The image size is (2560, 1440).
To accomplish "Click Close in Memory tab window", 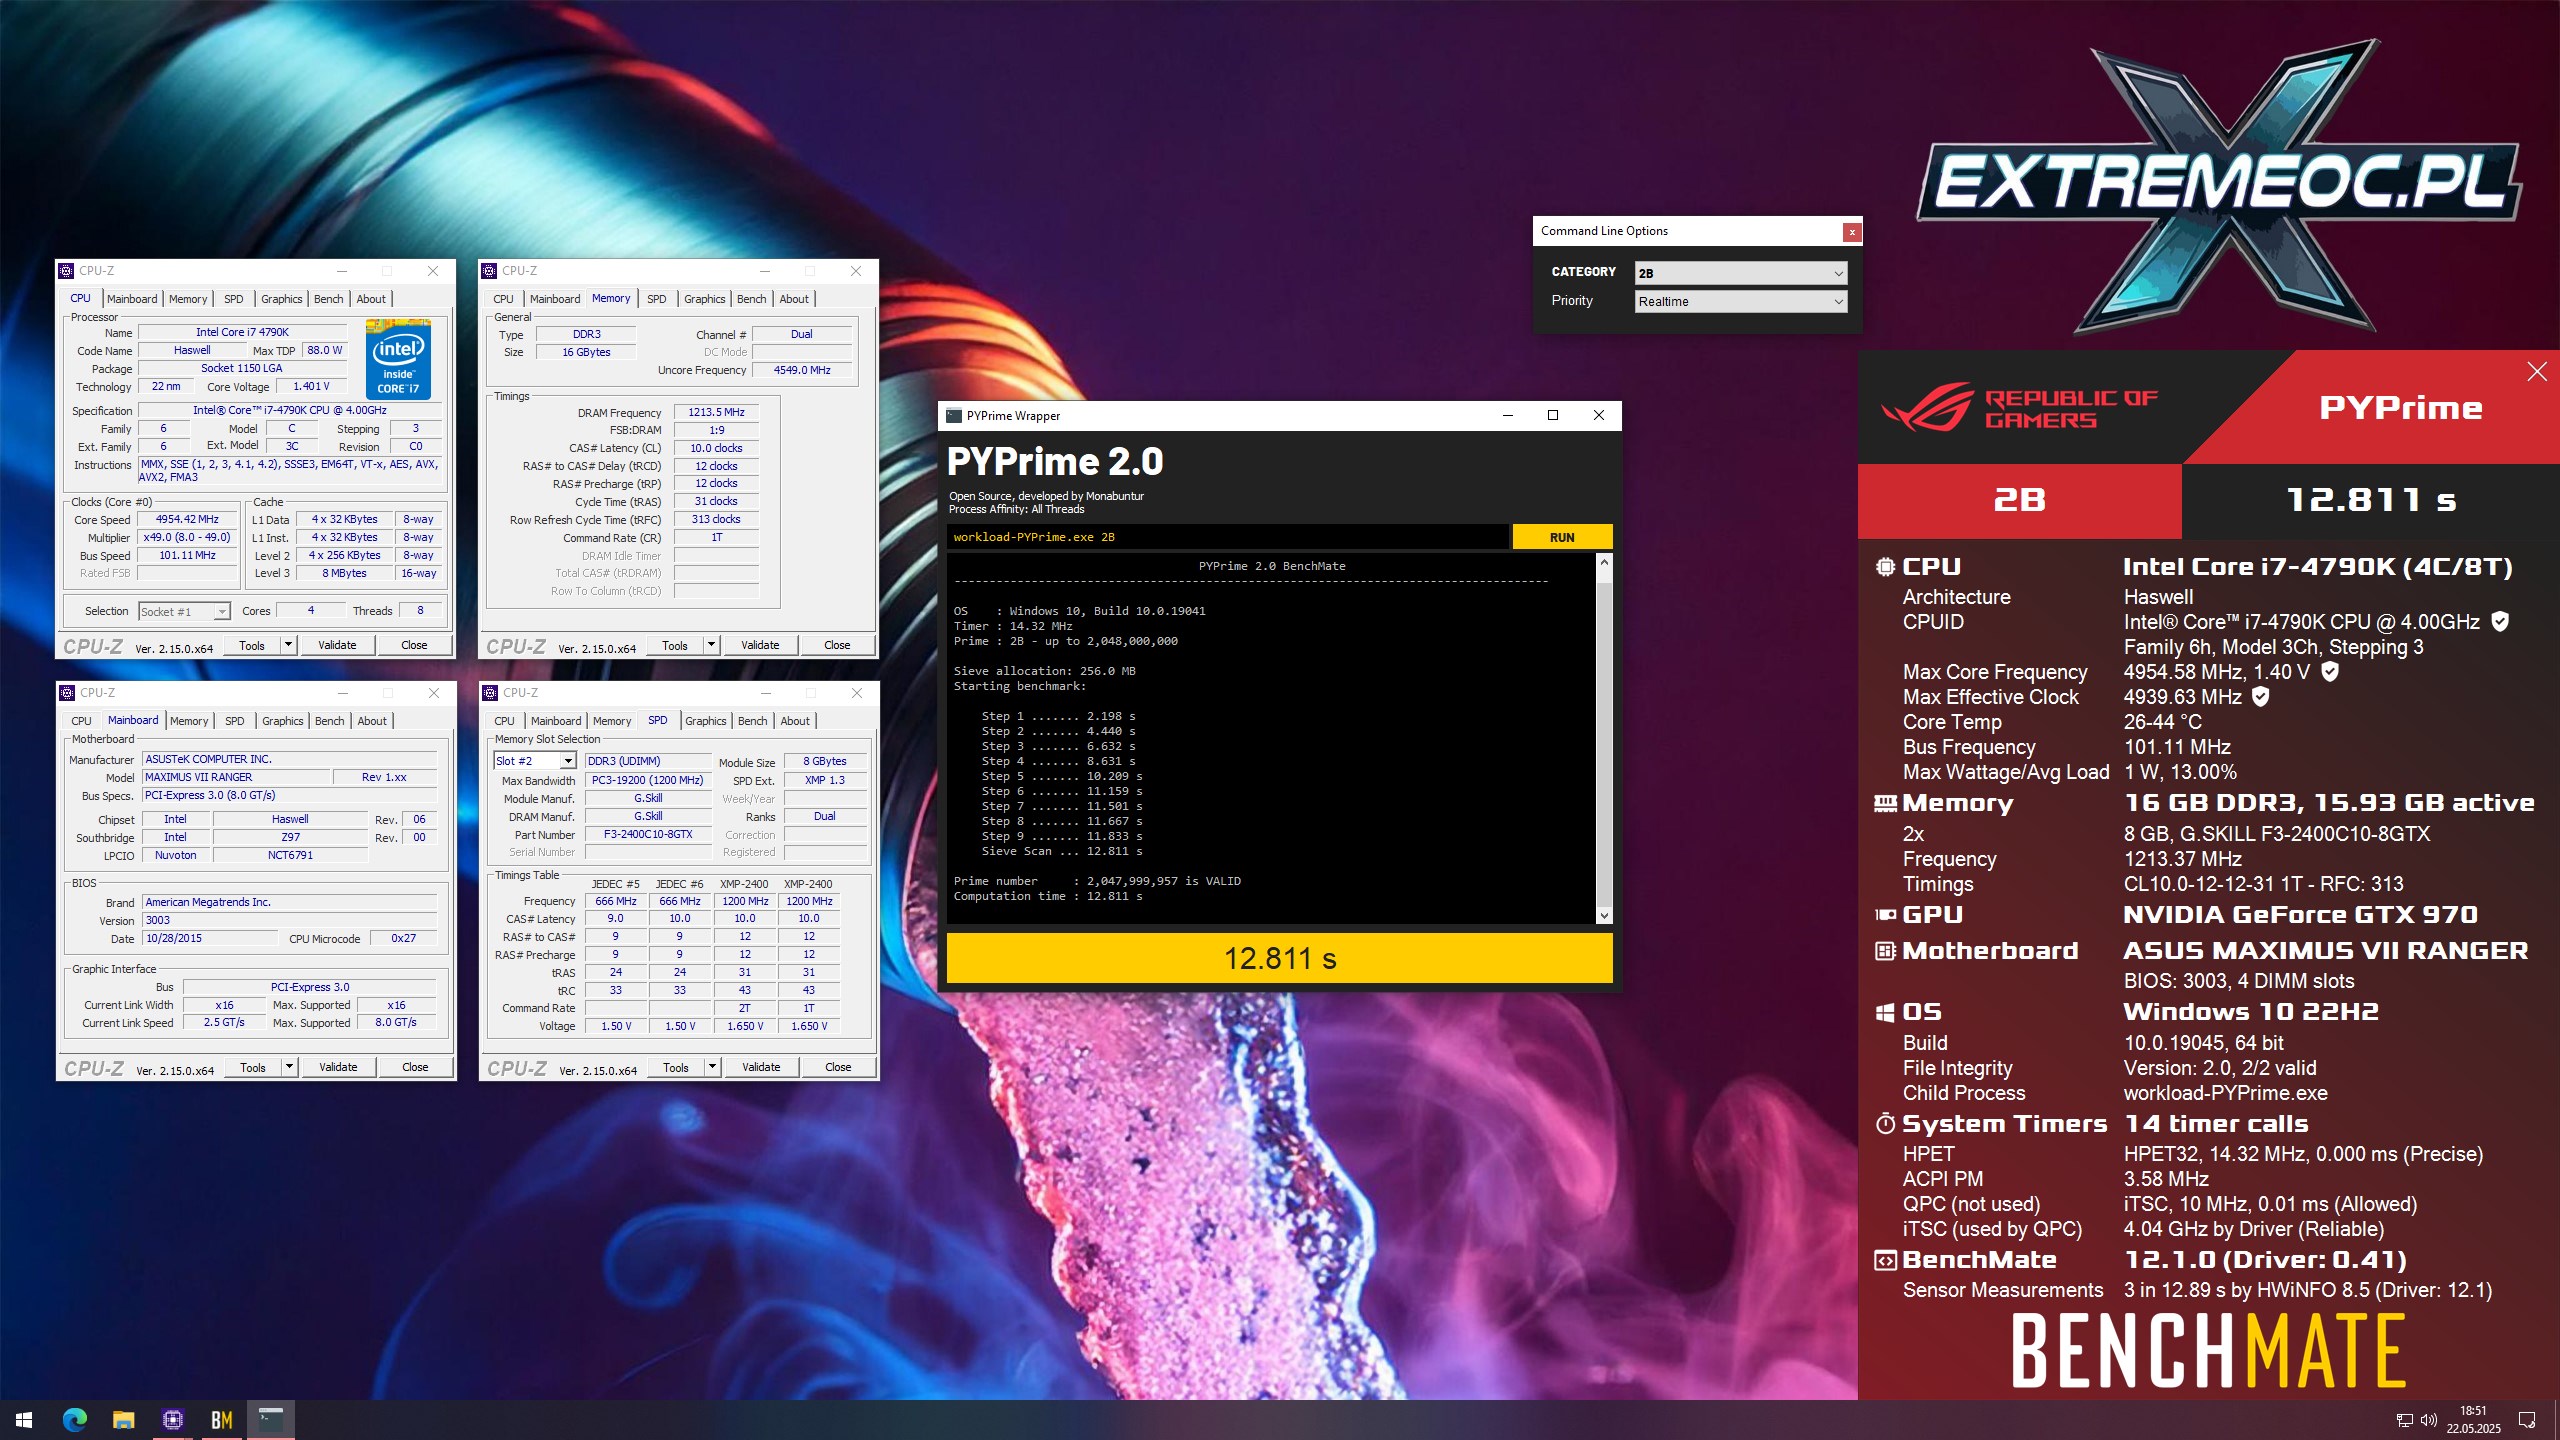I will [x=837, y=645].
